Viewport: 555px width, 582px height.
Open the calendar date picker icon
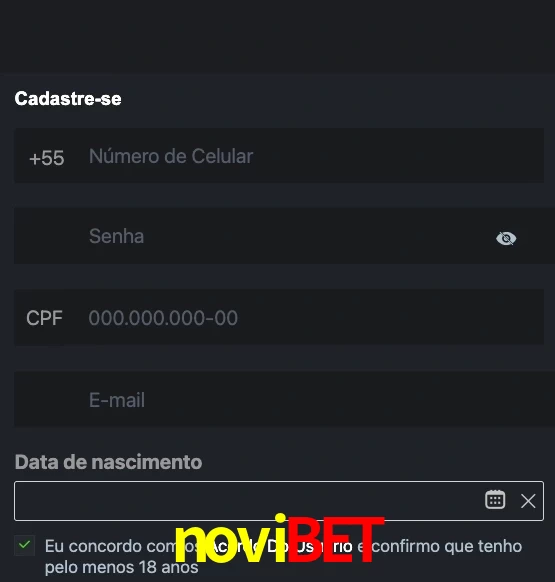[x=495, y=500]
